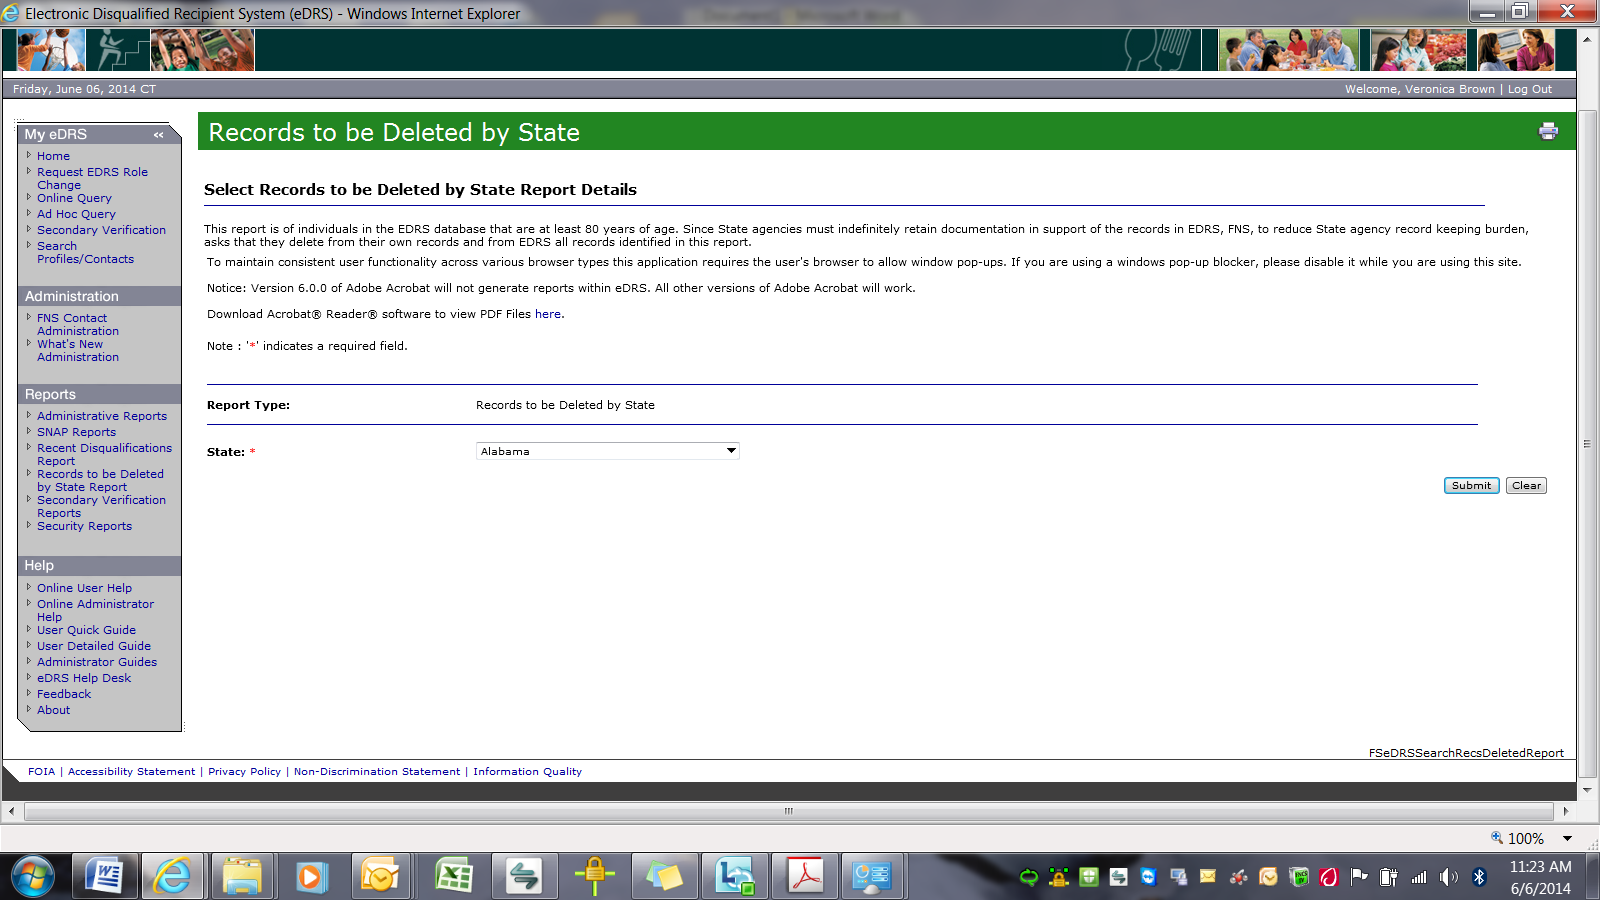
Task: Click 'here' to download Acrobat Reader
Action: coord(548,314)
